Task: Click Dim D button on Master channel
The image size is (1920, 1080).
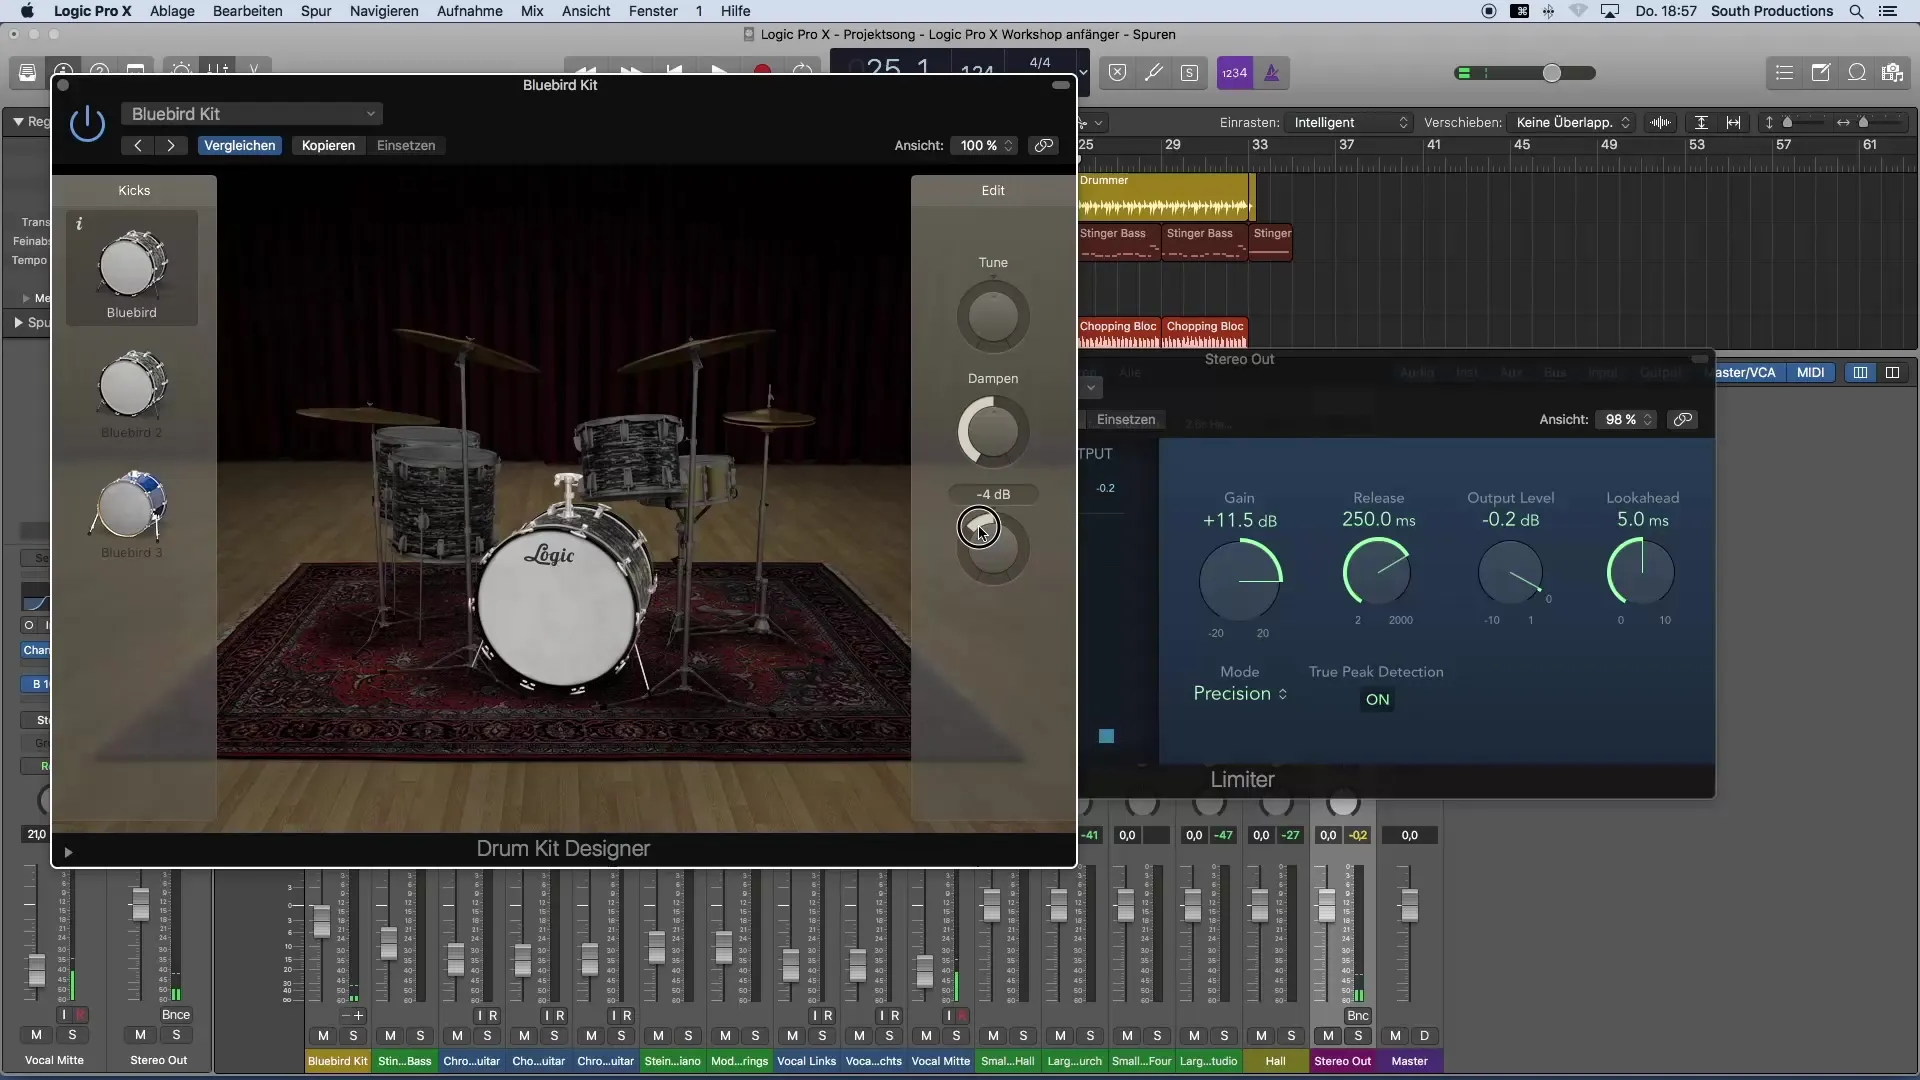Action: 1425,1036
